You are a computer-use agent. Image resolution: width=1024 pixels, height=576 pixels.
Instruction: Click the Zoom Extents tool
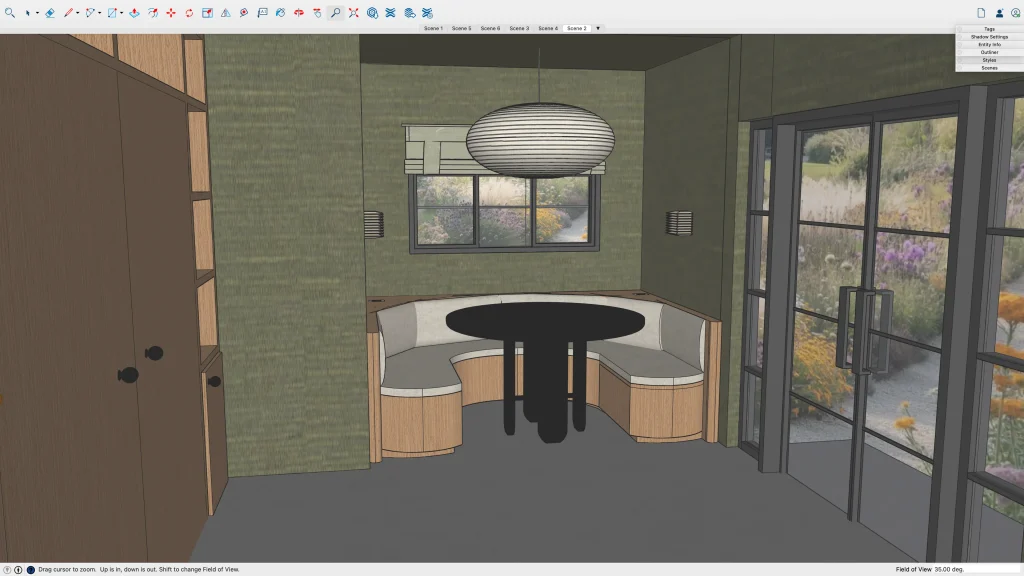(353, 13)
